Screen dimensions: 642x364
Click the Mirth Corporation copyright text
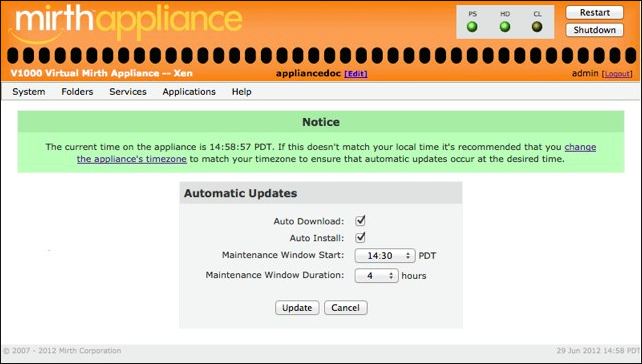coord(62,351)
